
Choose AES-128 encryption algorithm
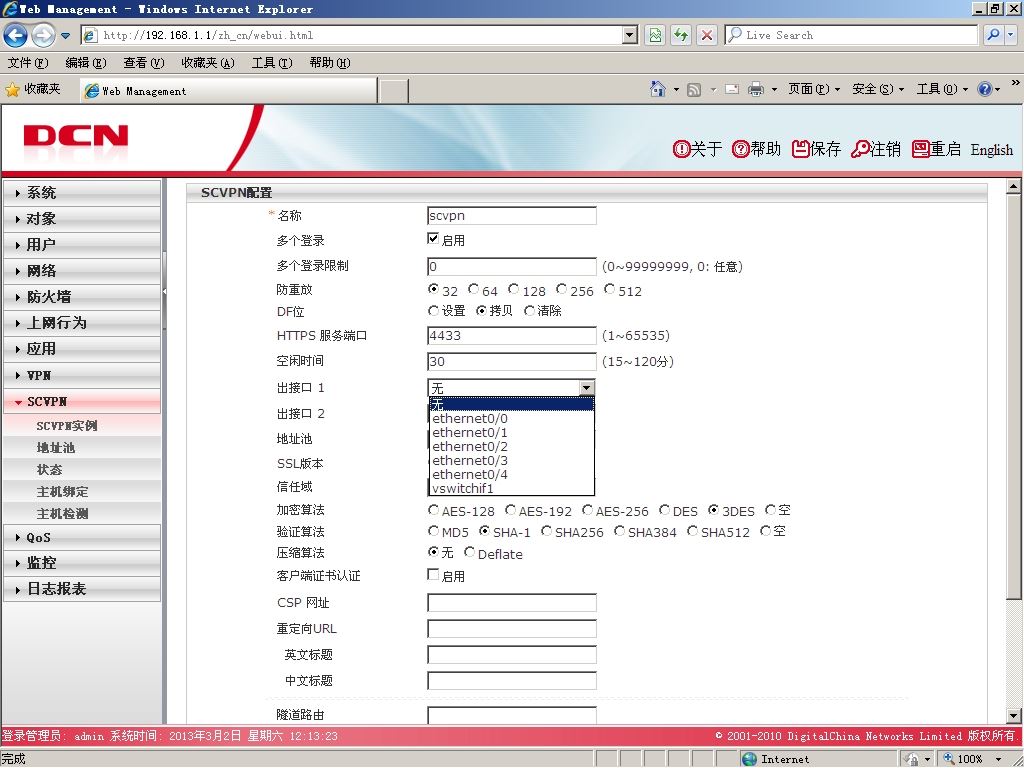(x=433, y=510)
